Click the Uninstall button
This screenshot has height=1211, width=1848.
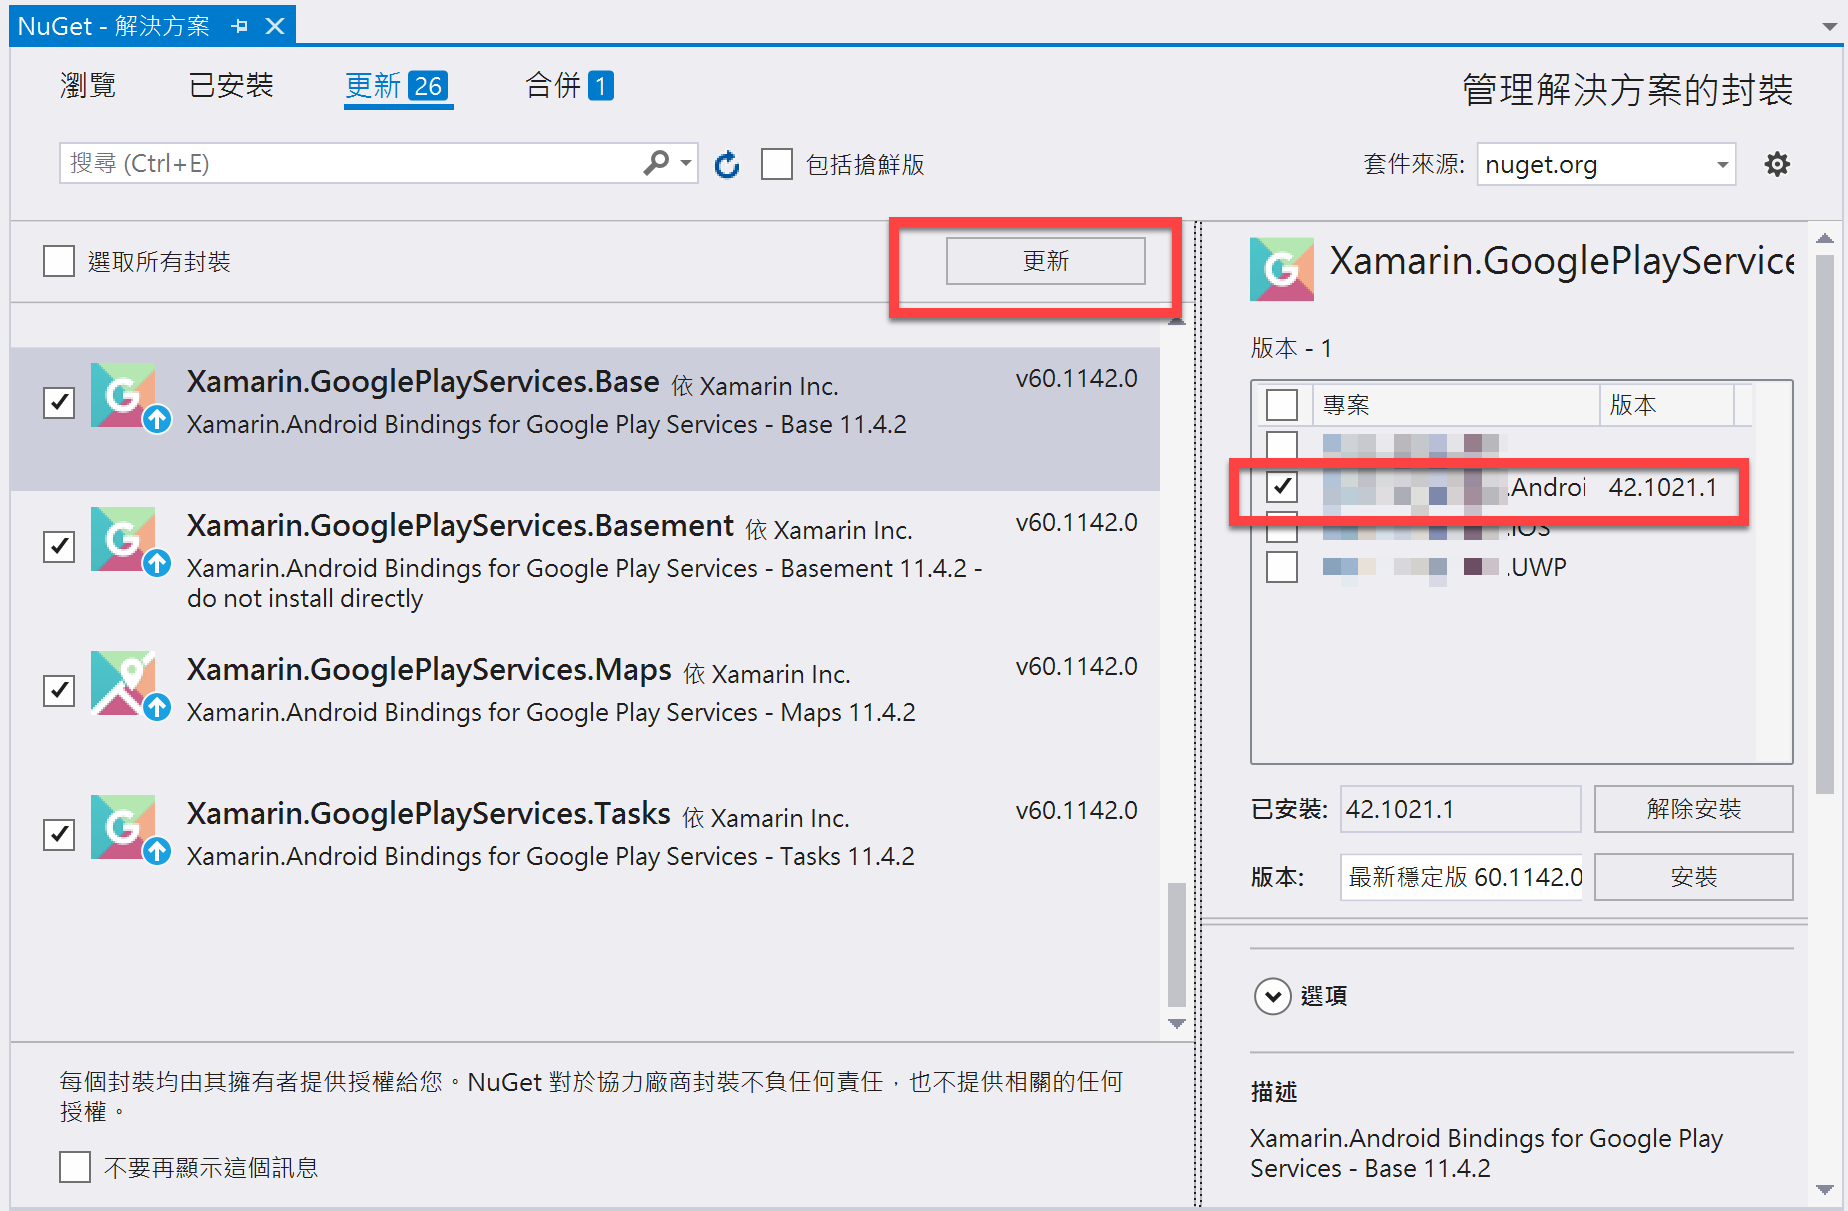click(1693, 809)
